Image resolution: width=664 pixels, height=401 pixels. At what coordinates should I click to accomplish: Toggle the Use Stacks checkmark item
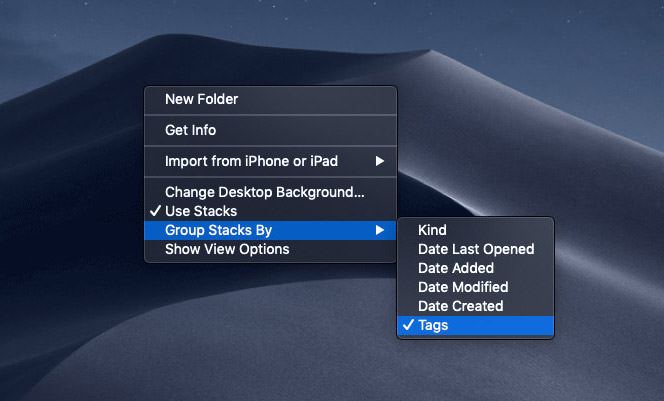pyautogui.click(x=270, y=211)
